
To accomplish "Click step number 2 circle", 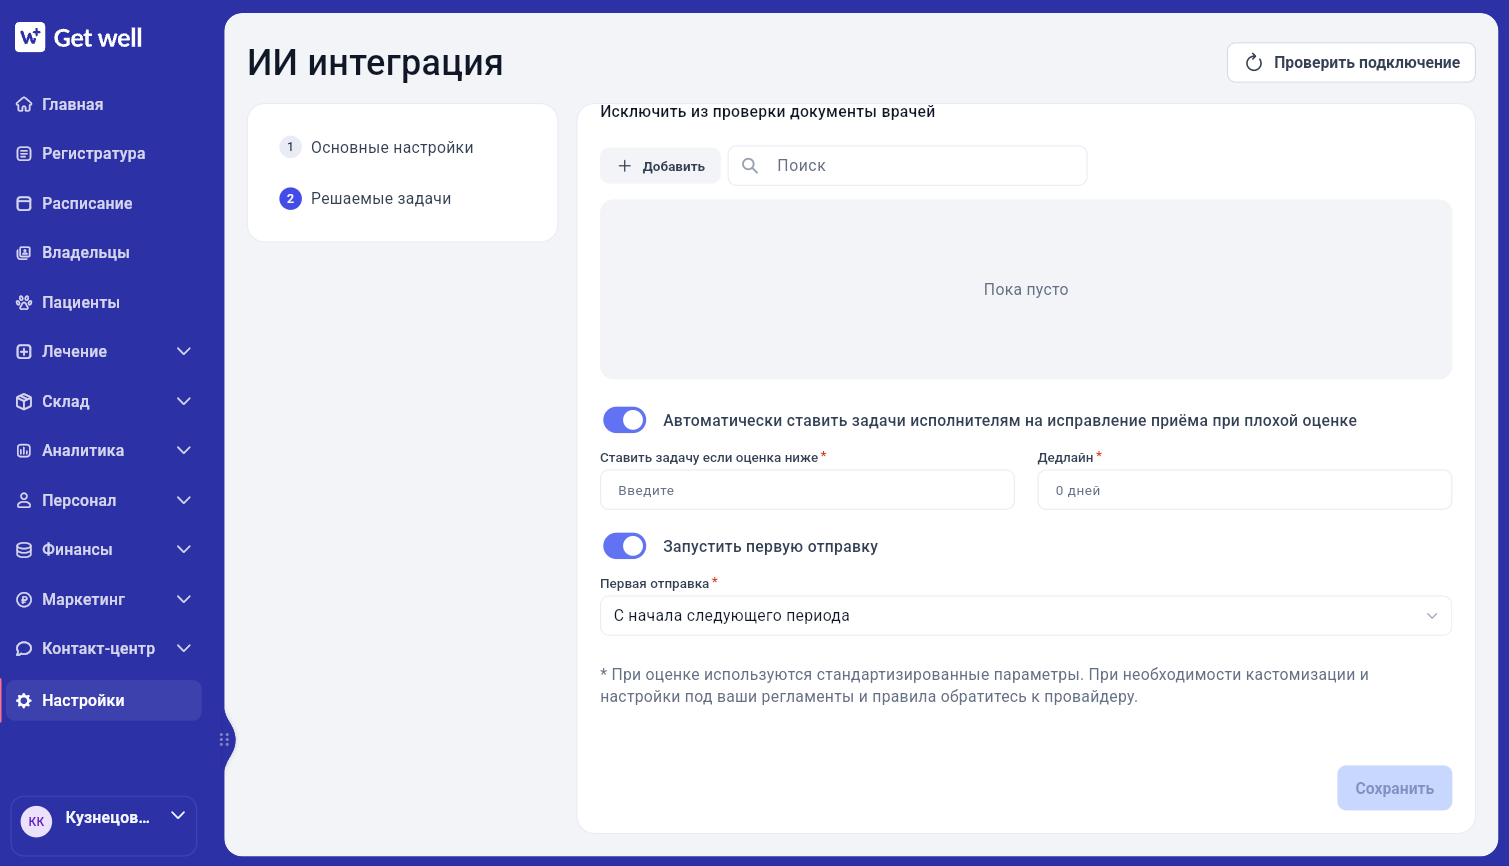I will click(x=290, y=198).
